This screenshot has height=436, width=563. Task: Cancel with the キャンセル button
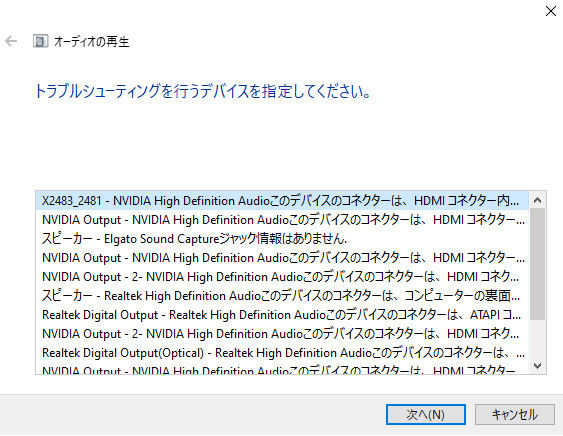point(515,414)
